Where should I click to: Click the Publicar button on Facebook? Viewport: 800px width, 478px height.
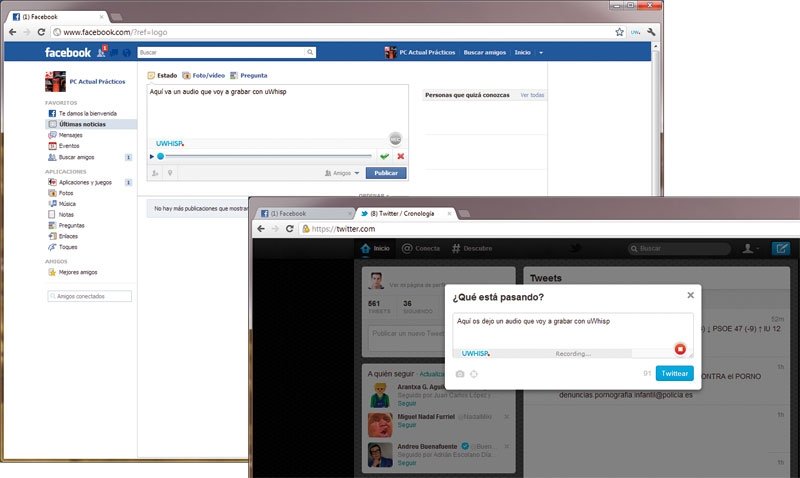pyautogui.click(x=386, y=173)
